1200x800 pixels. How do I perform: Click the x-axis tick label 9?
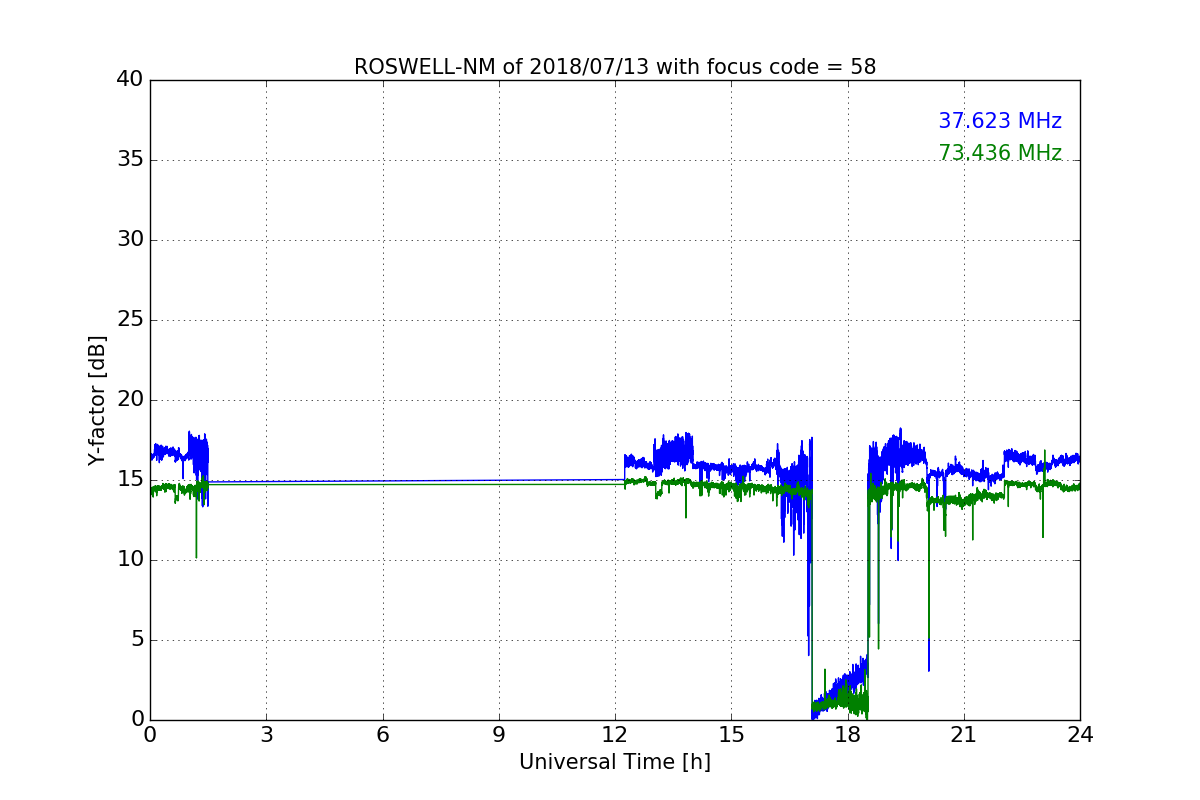499,735
